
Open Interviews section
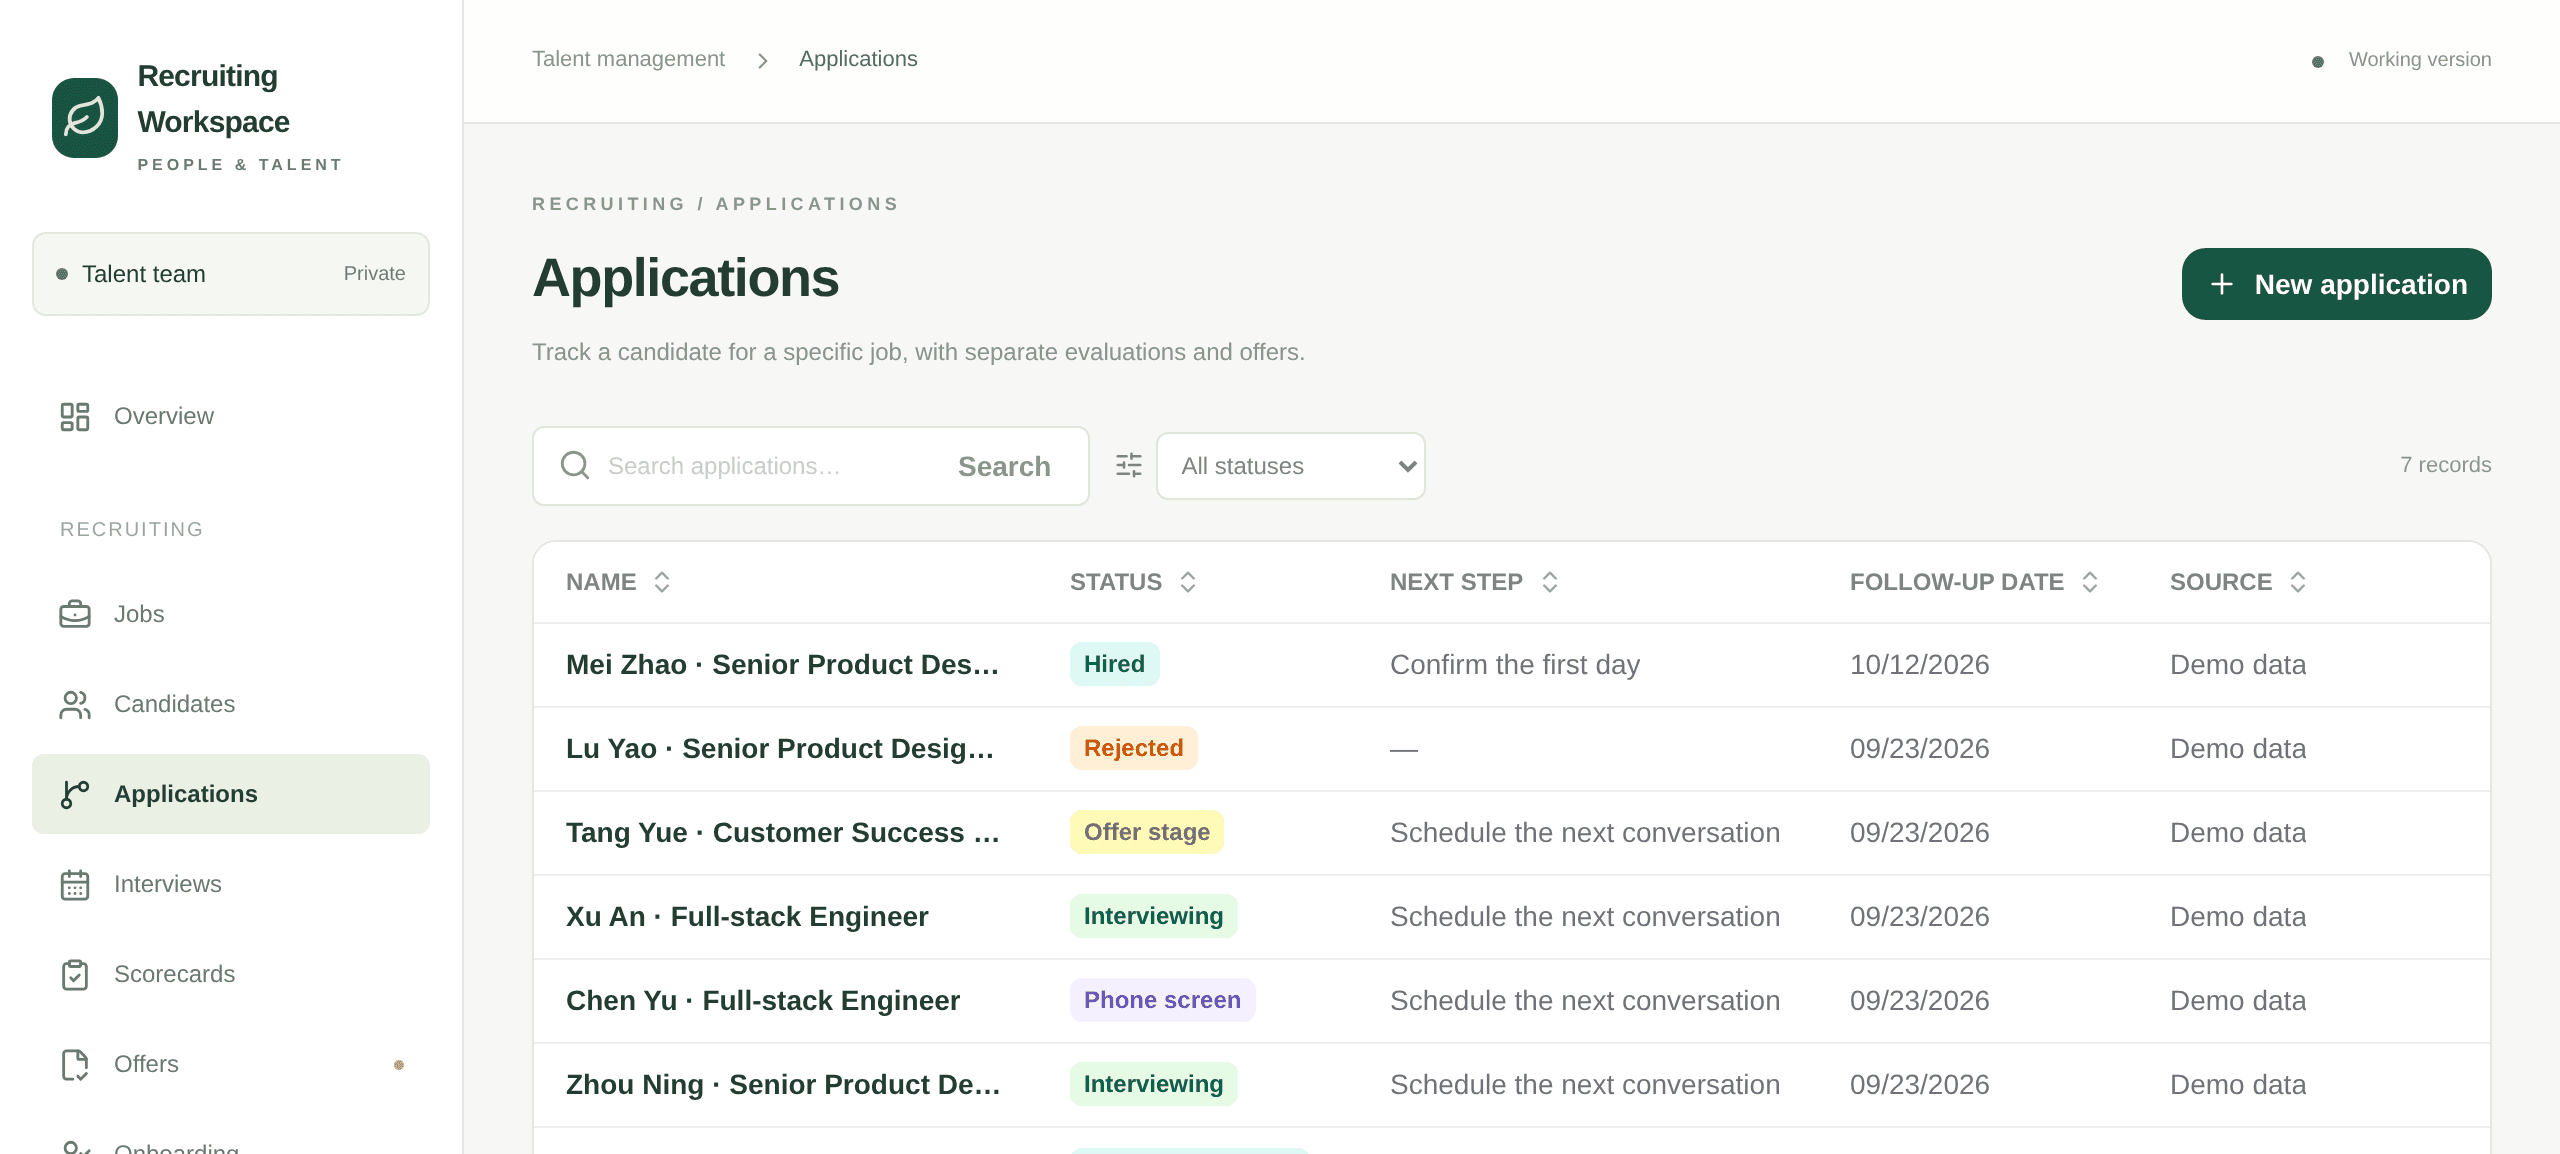[x=231, y=884]
